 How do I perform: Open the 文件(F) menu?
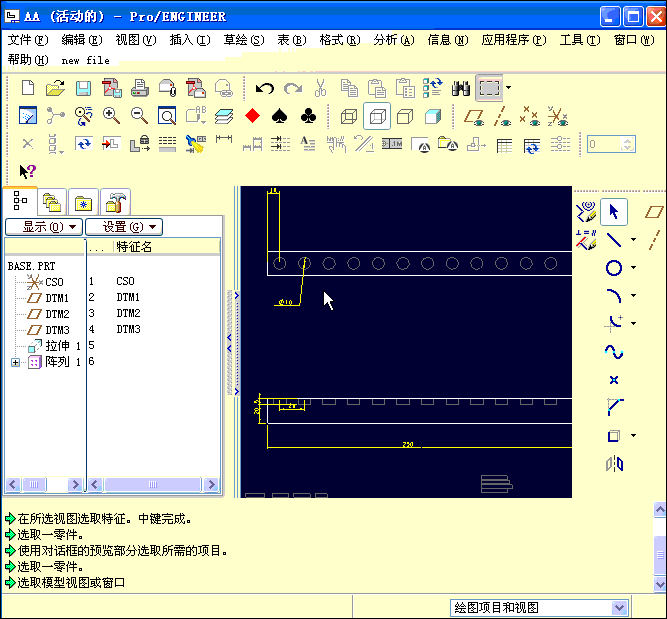[28, 40]
